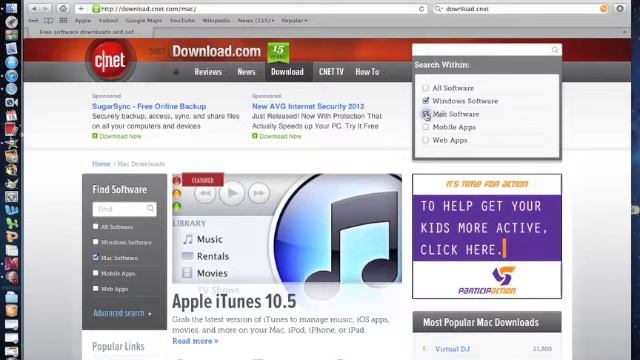Open the home page with the house icon
The image size is (640, 360).
(63, 9)
